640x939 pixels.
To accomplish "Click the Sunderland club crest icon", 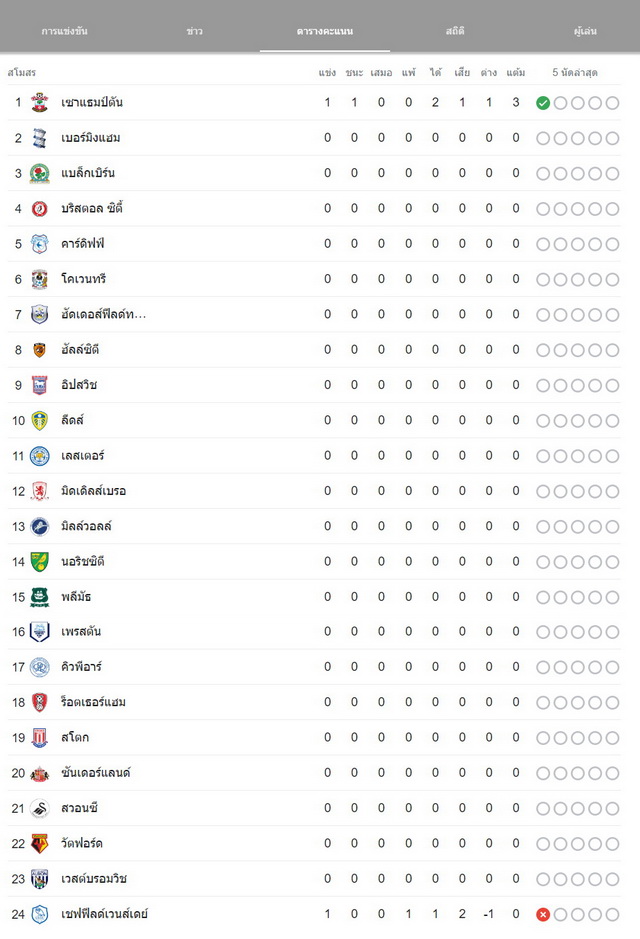I will coord(40,773).
